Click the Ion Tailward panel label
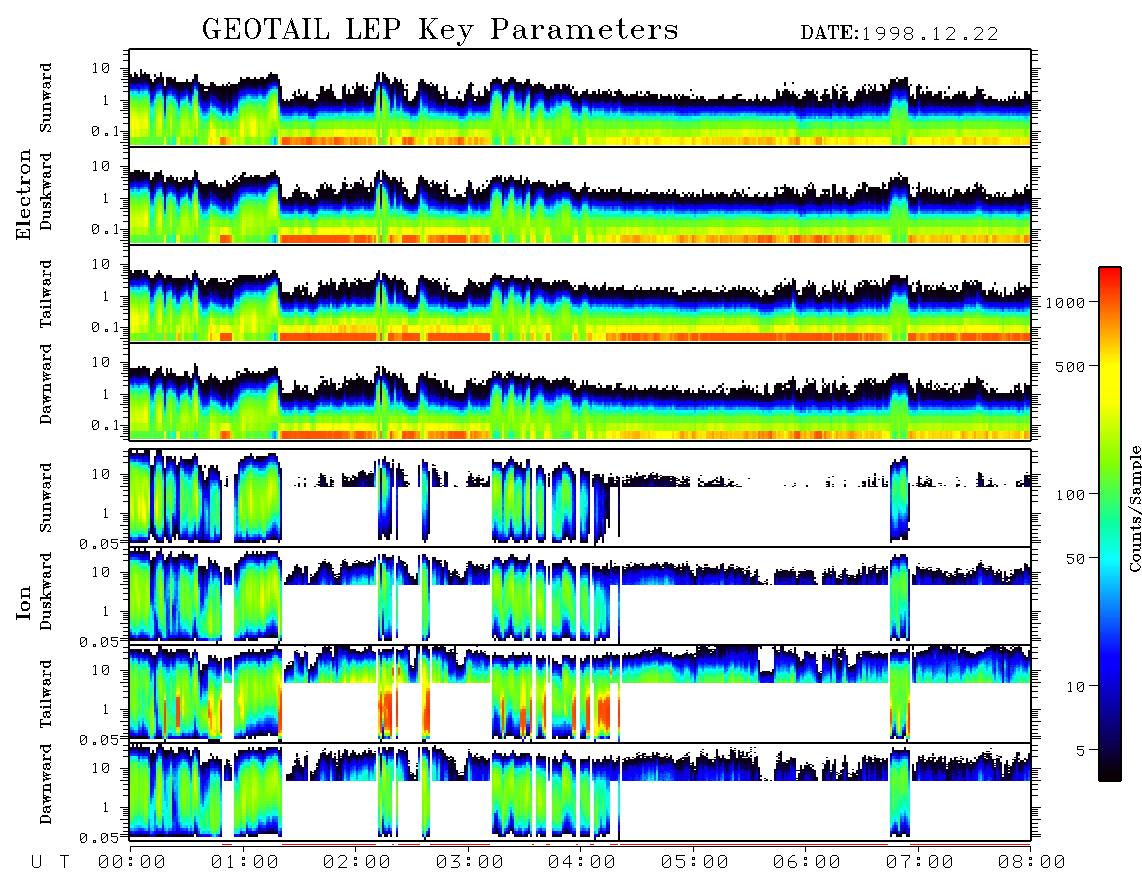This screenshot has width=1142, height=880. pos(46,694)
